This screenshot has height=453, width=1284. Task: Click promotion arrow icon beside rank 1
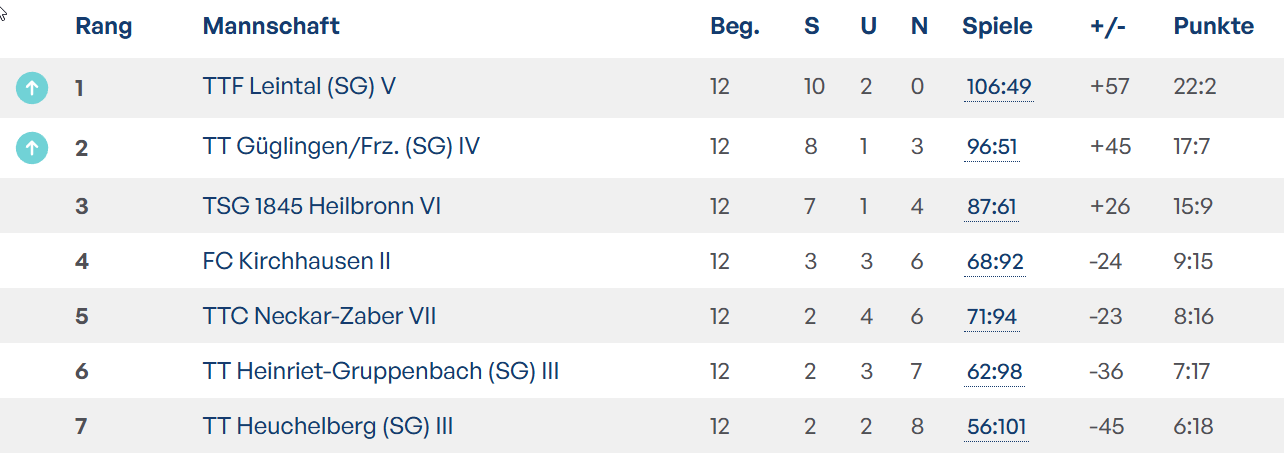click(x=32, y=88)
